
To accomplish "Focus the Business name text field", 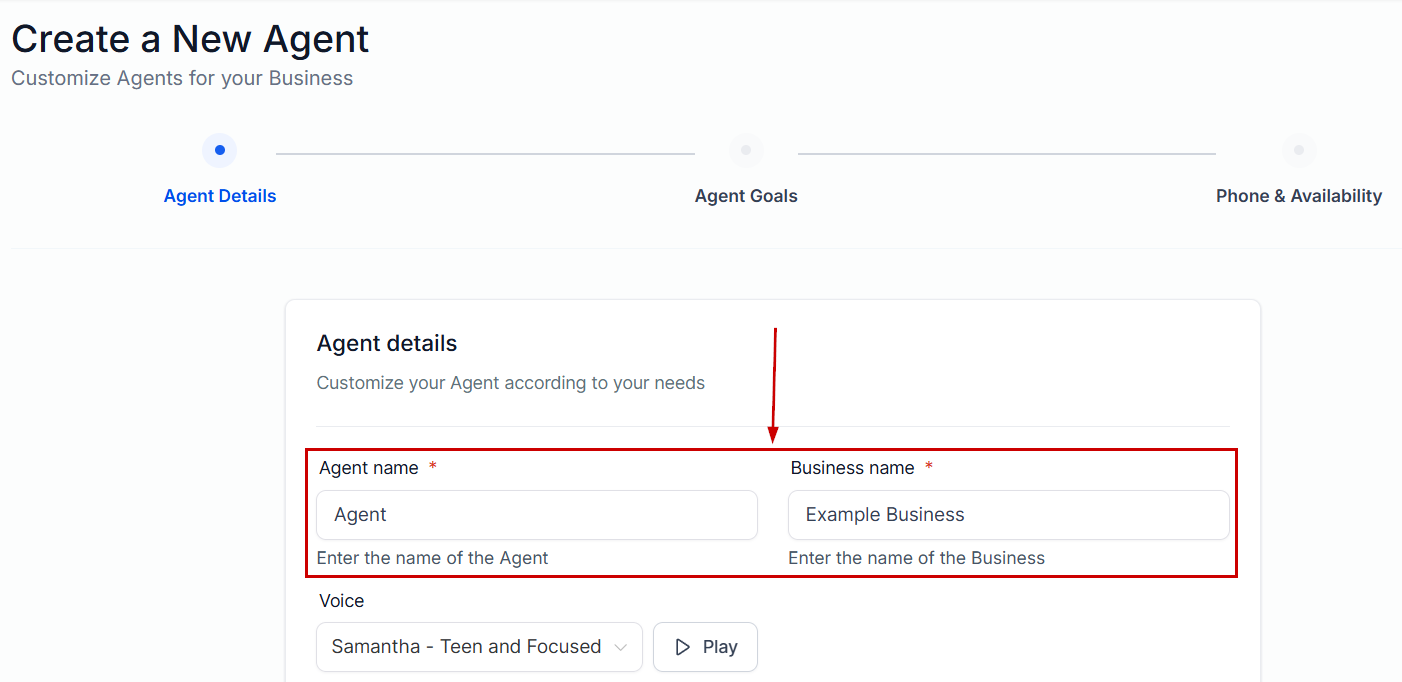I will point(1008,515).
